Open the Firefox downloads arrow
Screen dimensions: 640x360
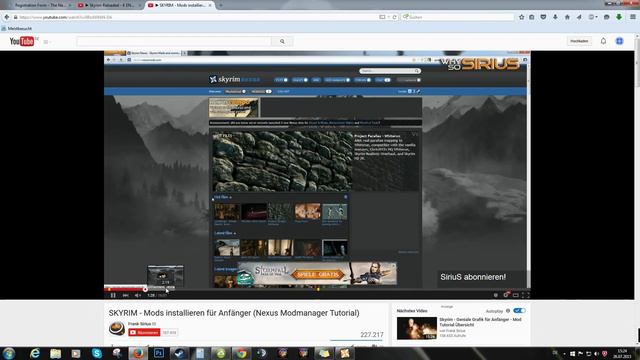[x=555, y=17]
